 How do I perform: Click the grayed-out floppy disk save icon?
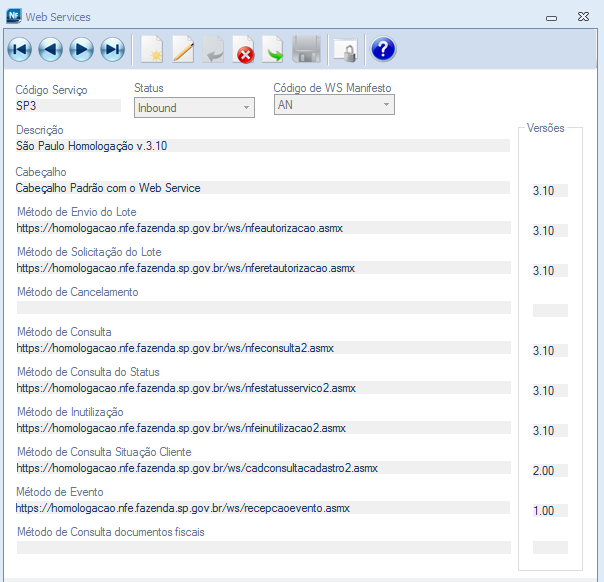[x=306, y=49]
